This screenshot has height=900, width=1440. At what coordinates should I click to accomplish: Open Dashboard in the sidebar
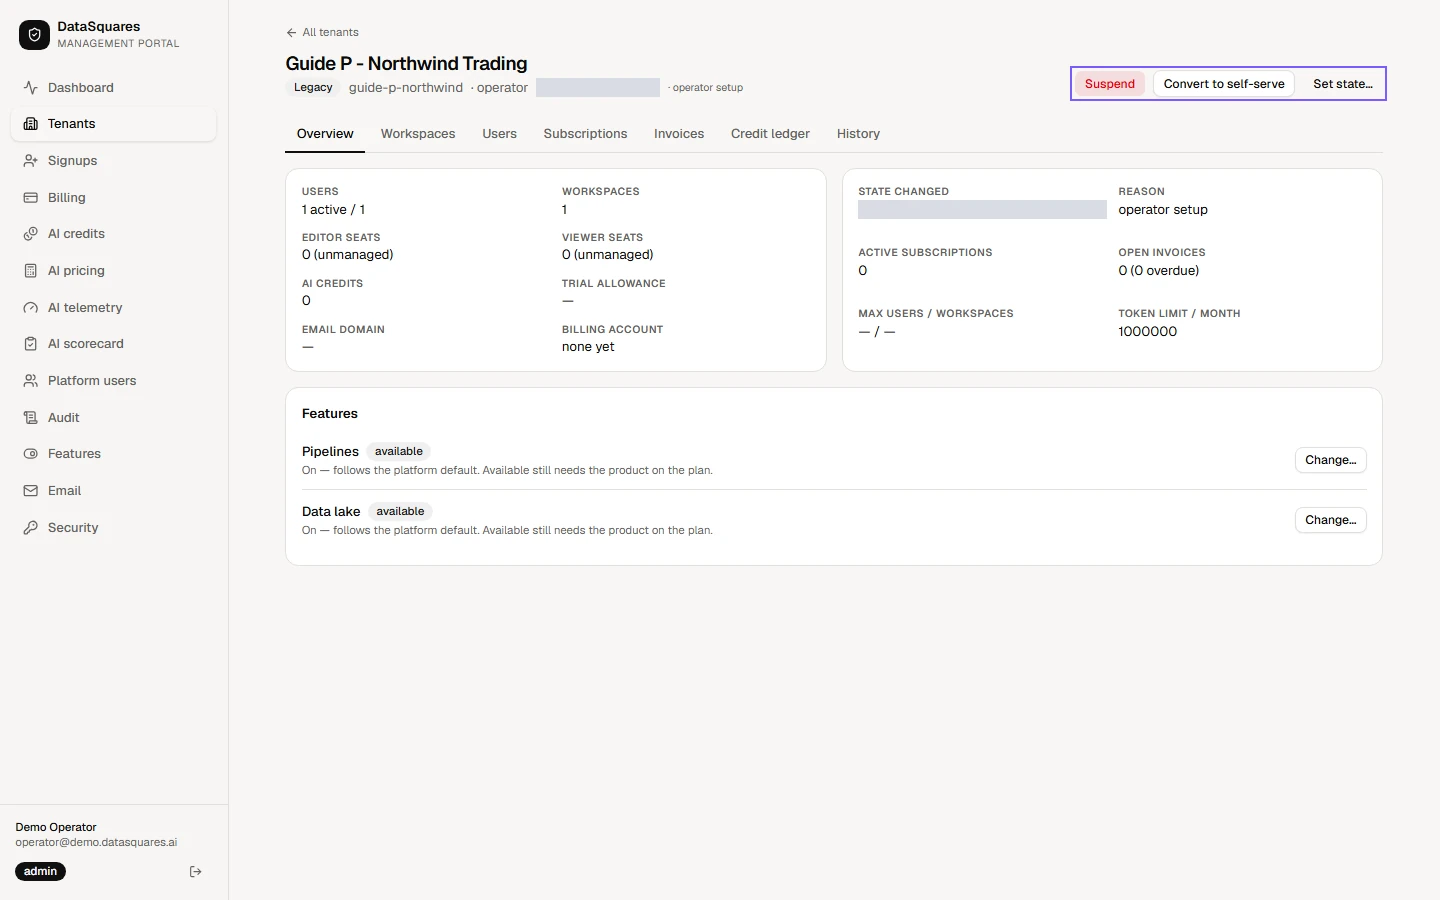tap(113, 88)
